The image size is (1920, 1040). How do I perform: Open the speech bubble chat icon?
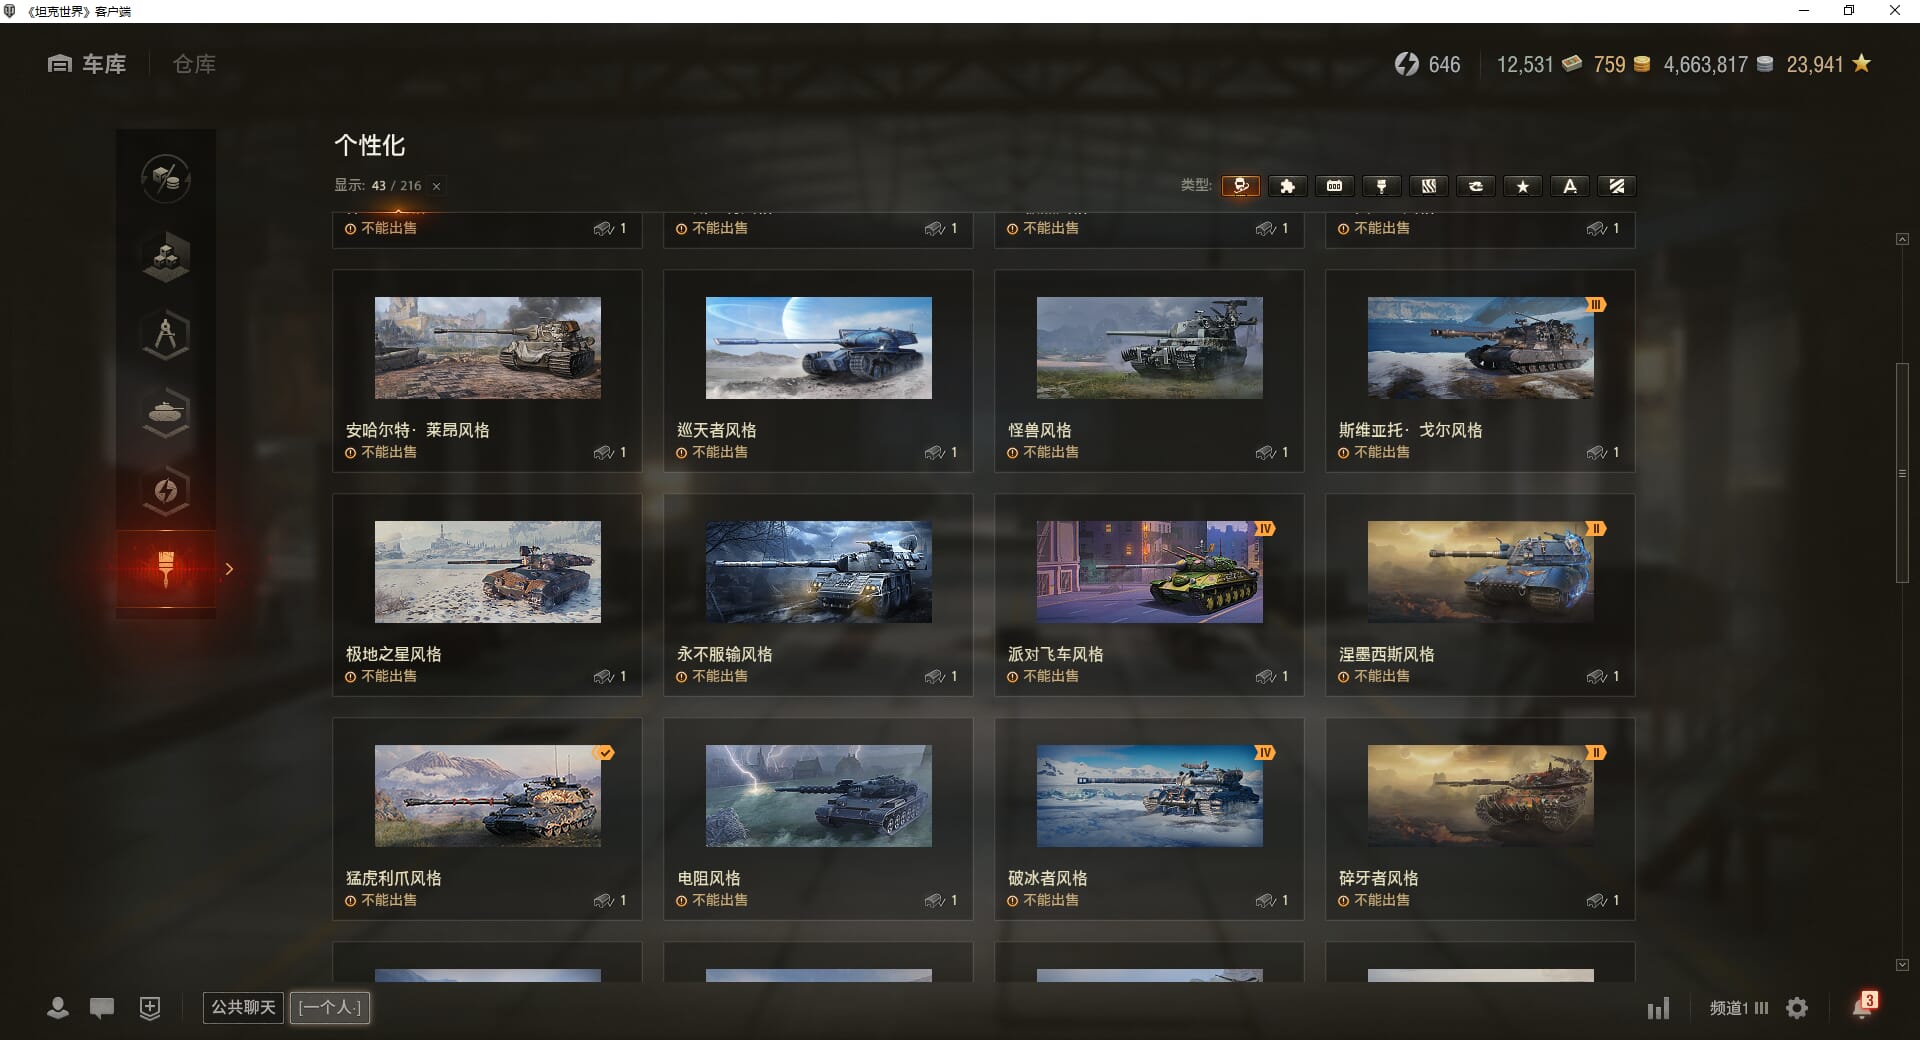click(102, 1008)
